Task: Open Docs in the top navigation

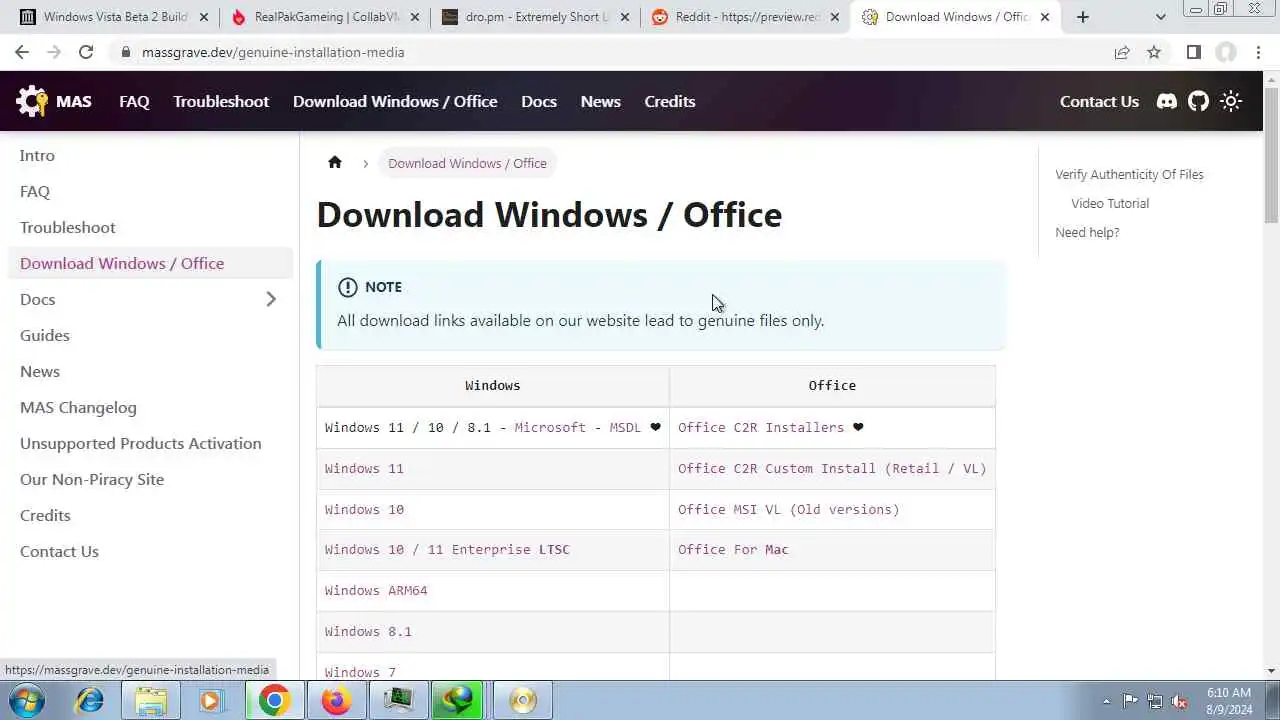Action: (x=539, y=101)
